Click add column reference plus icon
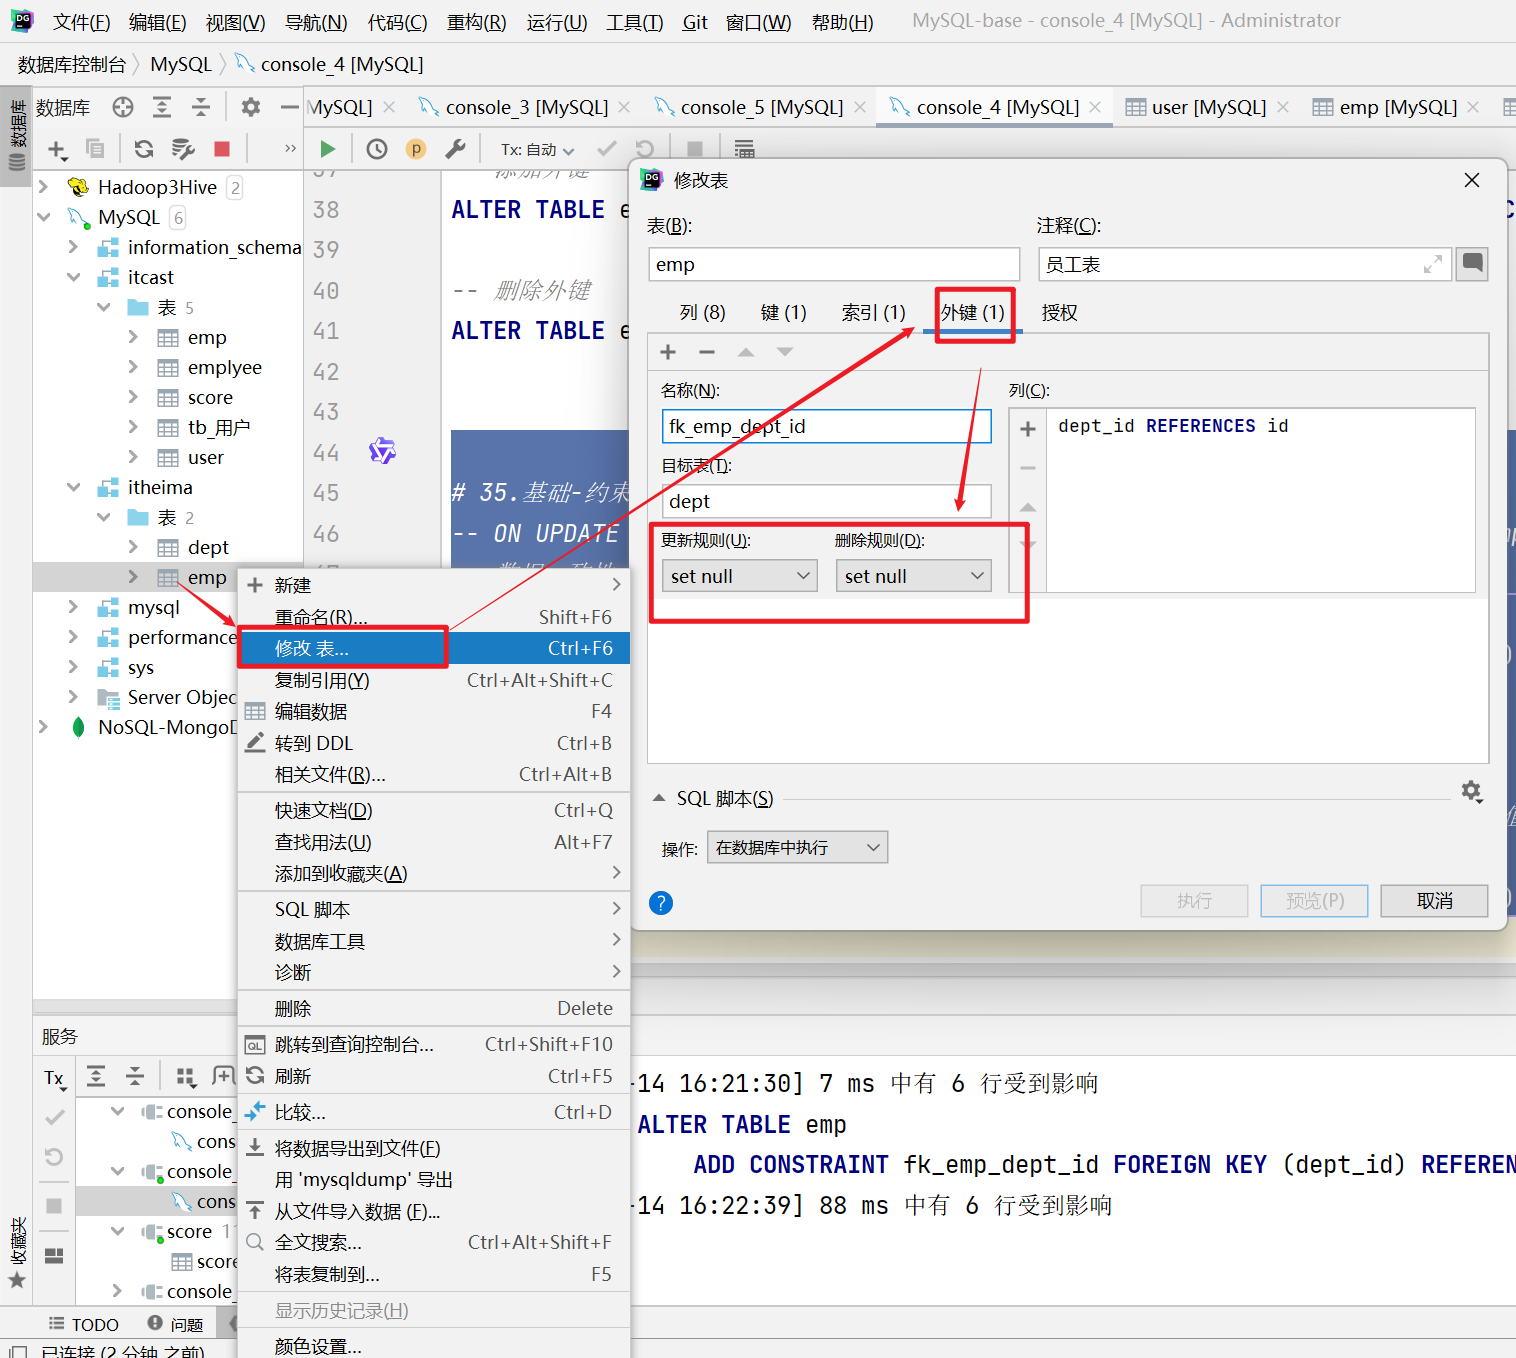1516x1358 pixels. 1028,429
